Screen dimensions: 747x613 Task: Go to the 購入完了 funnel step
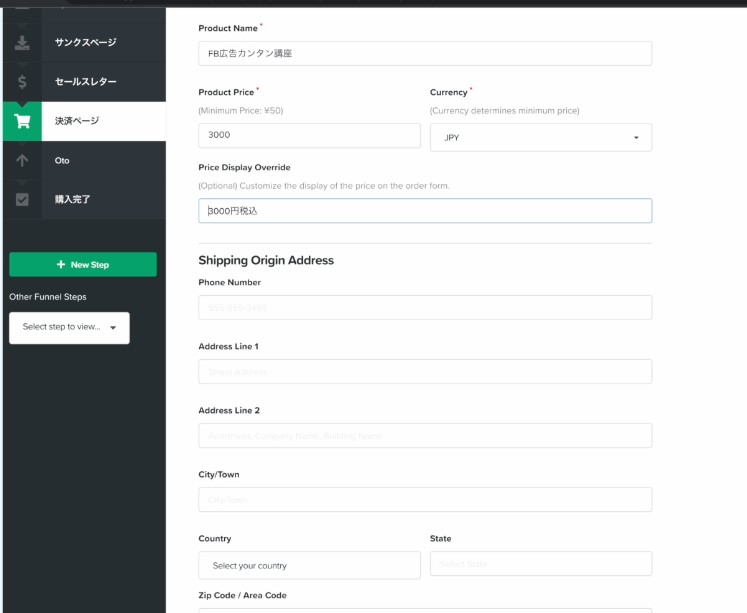click(x=73, y=199)
